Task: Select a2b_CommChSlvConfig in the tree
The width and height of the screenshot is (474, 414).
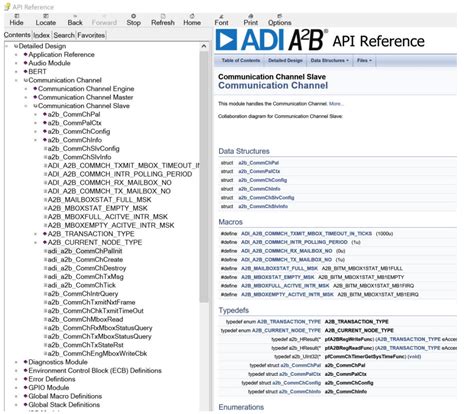Action: 83,149
